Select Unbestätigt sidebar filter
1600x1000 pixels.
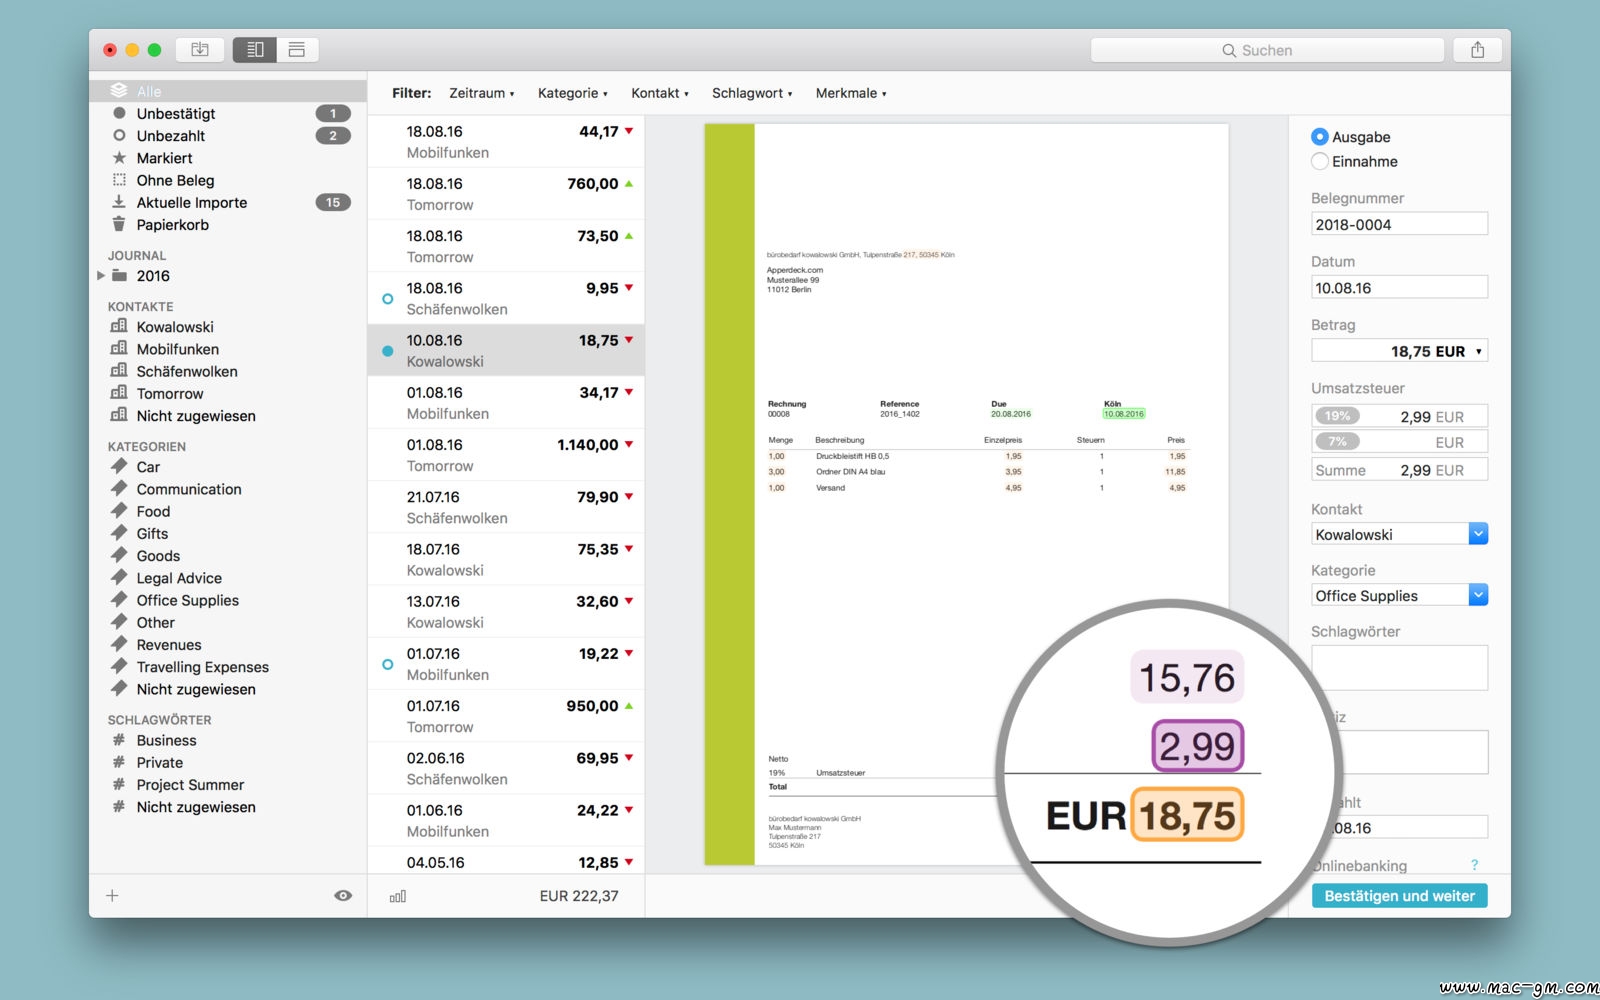229,114
